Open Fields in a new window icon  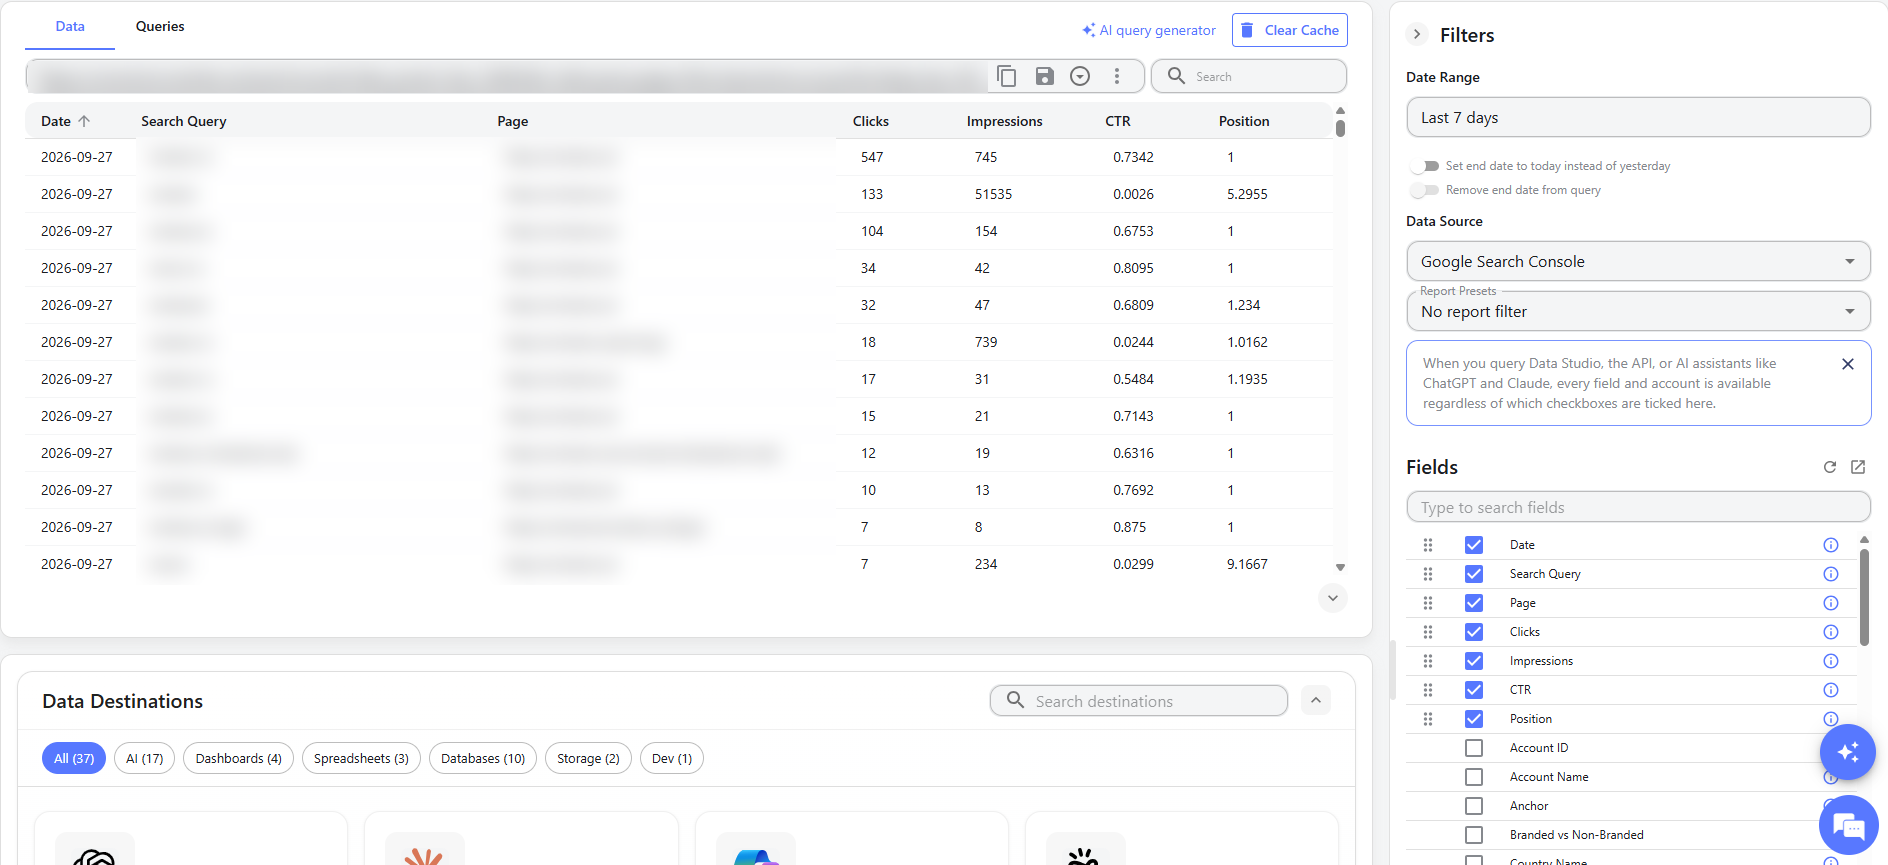tap(1858, 467)
